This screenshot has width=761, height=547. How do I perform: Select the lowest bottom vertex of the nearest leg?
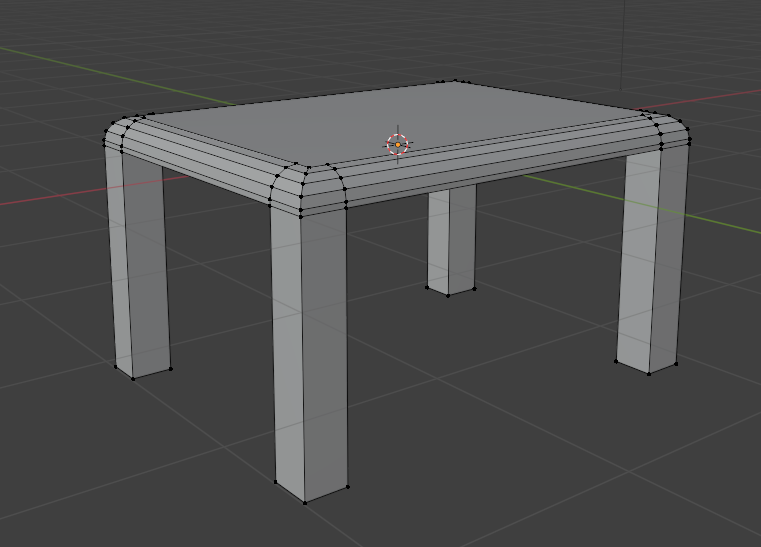(x=305, y=503)
